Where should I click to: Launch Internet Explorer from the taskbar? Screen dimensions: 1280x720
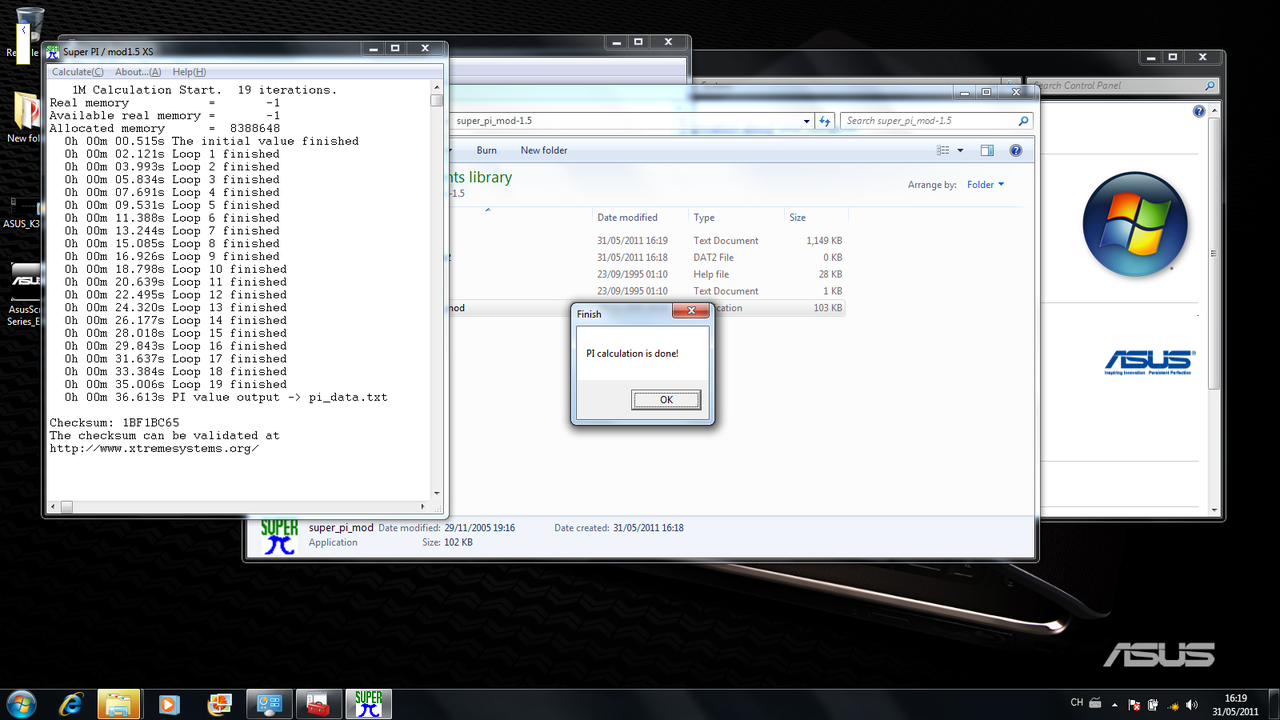[x=71, y=704]
